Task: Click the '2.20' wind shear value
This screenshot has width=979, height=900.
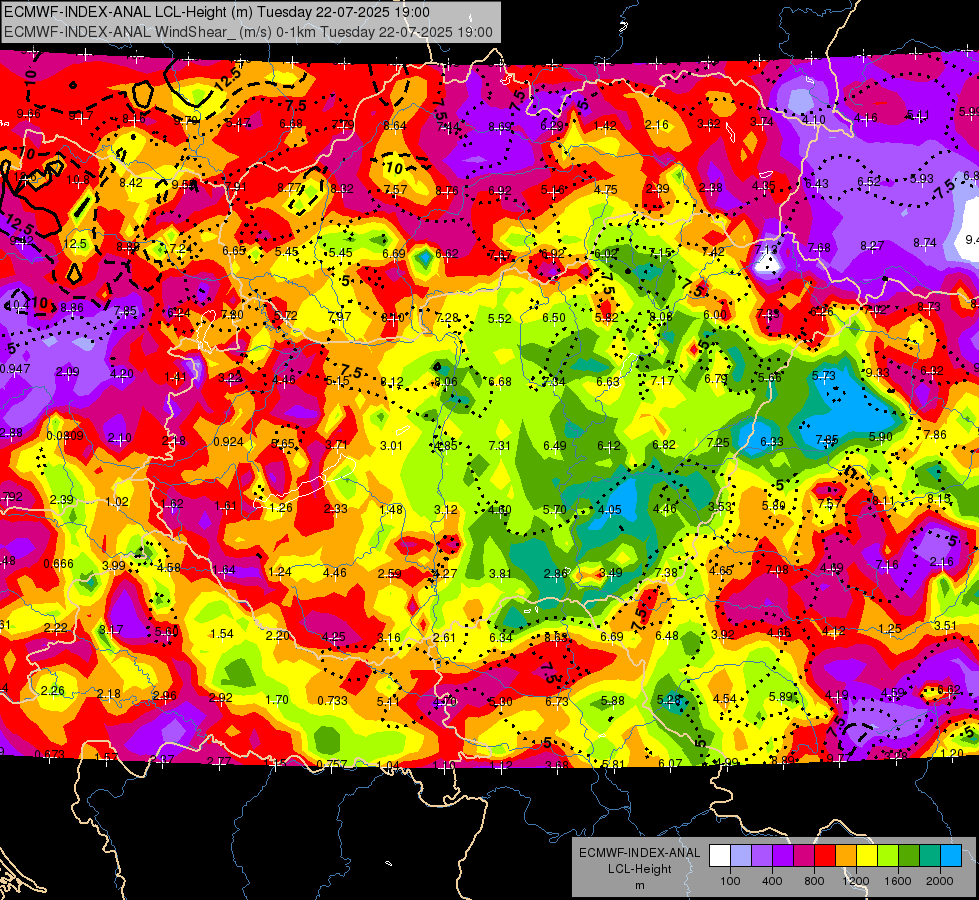Action: pyautogui.click(x=278, y=635)
